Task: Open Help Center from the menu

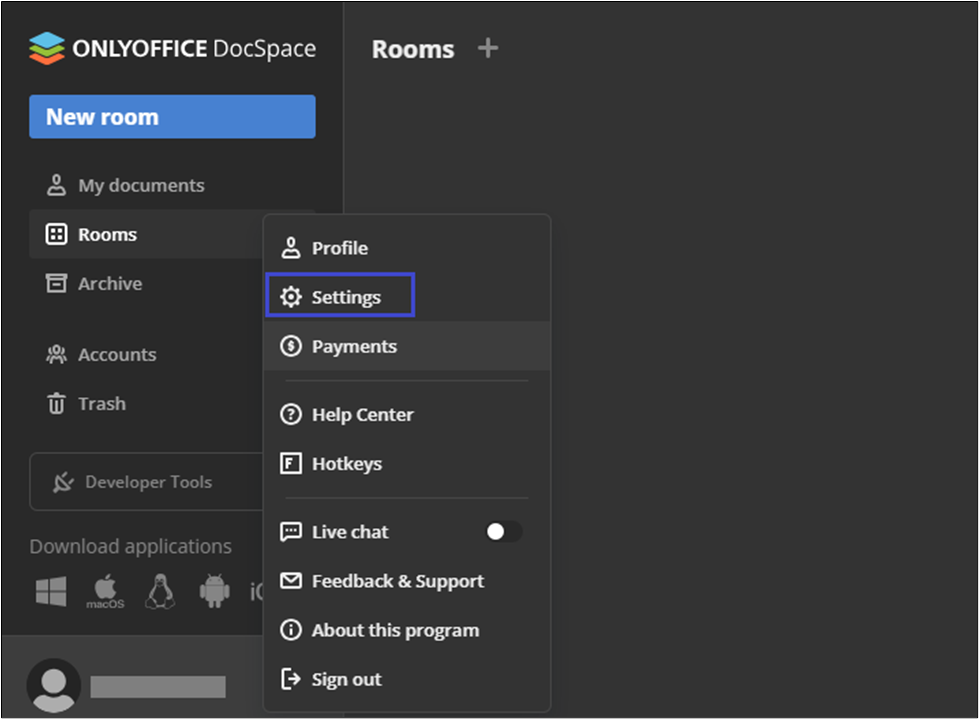Action: (x=362, y=414)
